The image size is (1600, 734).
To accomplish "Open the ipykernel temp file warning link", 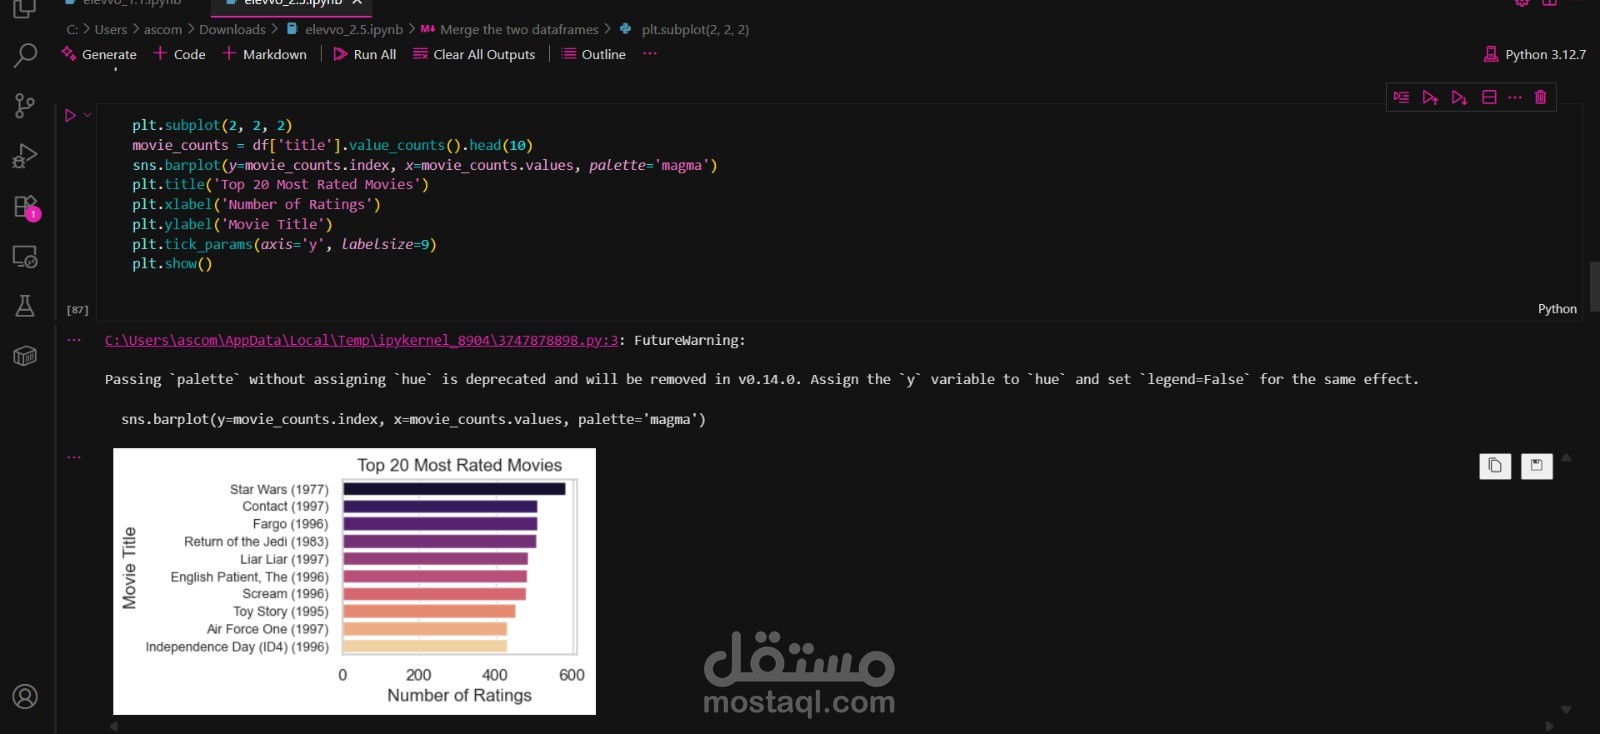I will coord(362,340).
